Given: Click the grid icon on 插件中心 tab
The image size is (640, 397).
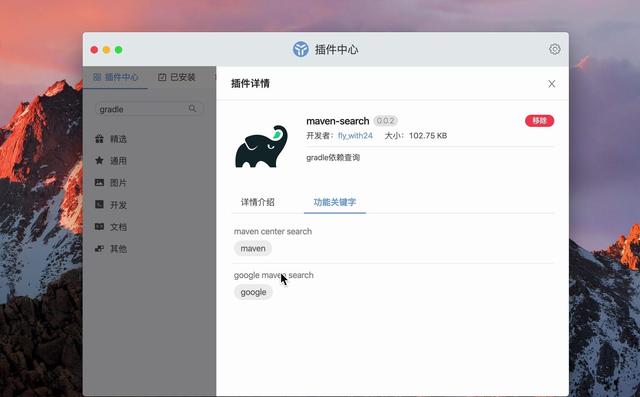Looking at the screenshot, I should point(97,77).
